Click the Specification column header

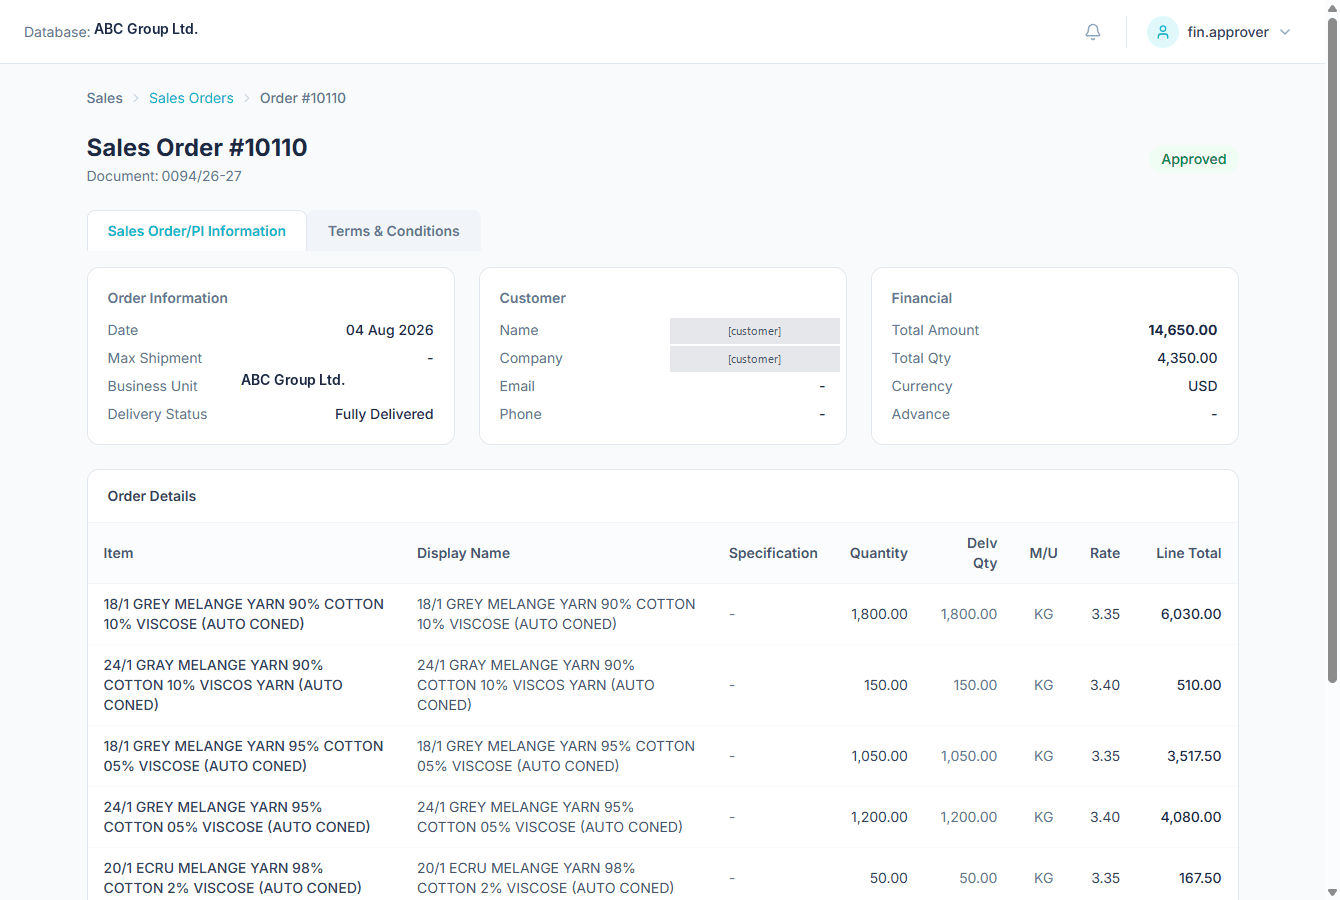(773, 553)
